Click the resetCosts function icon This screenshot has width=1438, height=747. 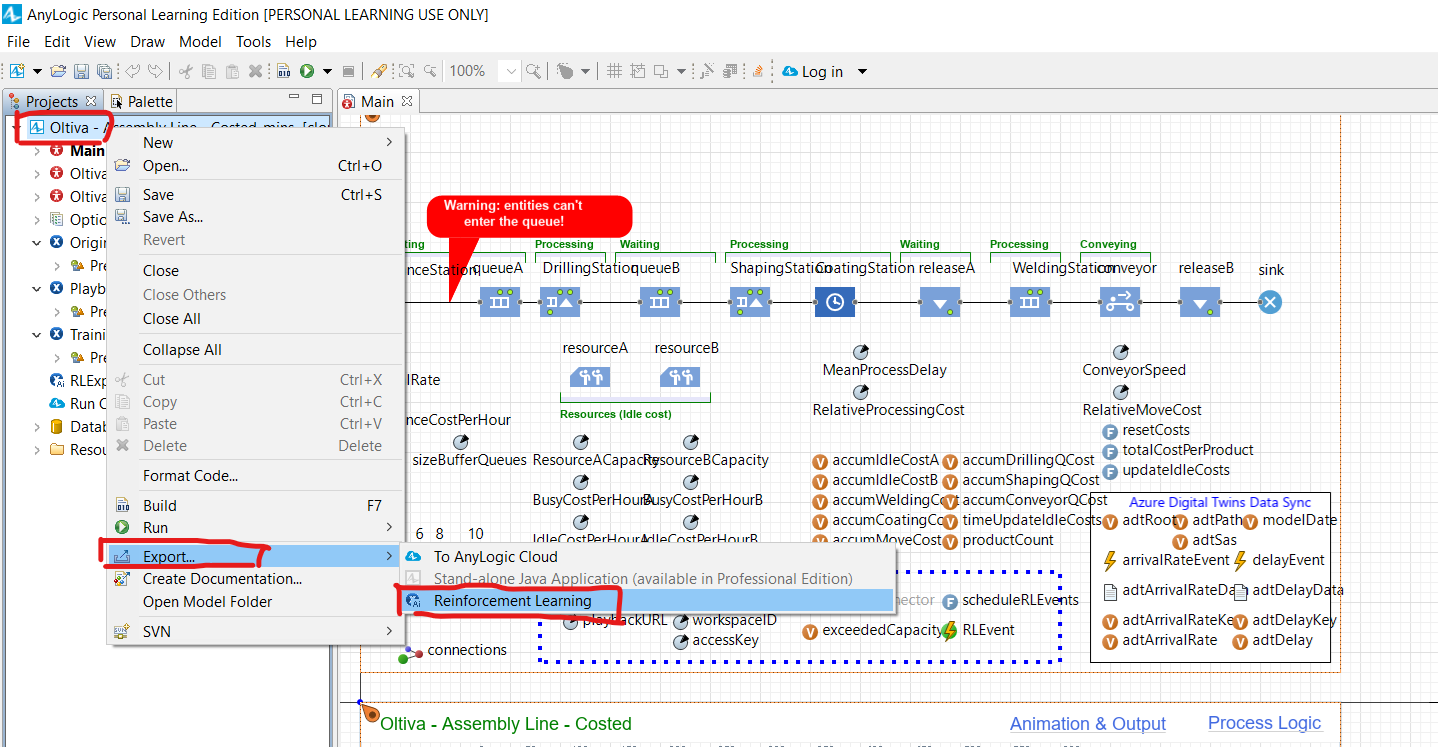pos(1110,431)
